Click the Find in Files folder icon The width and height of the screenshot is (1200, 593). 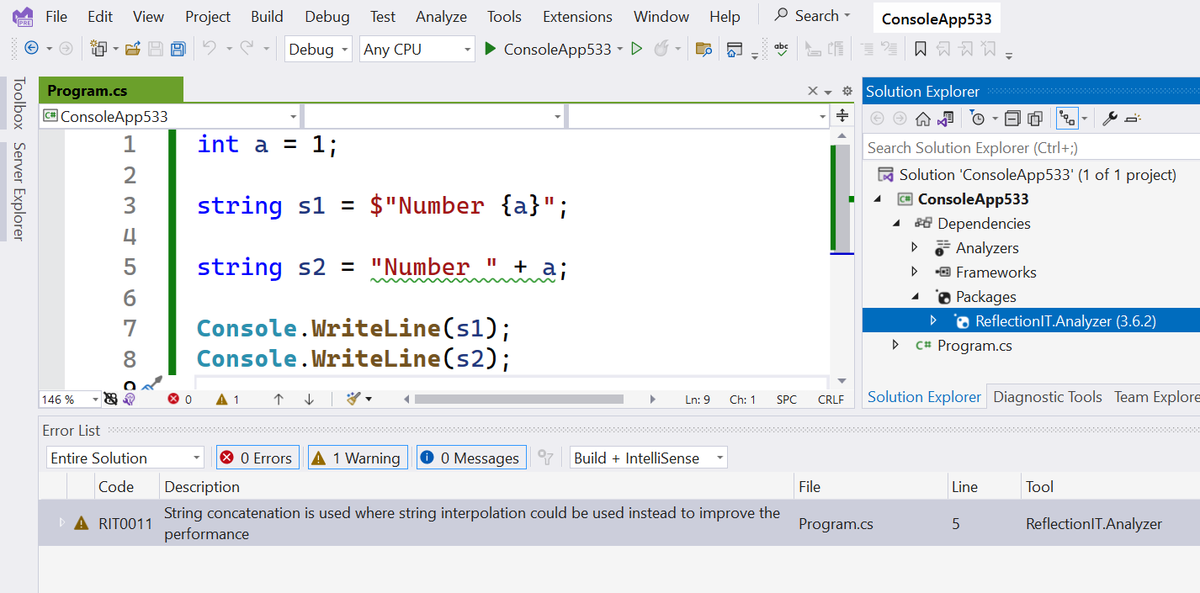coord(703,49)
